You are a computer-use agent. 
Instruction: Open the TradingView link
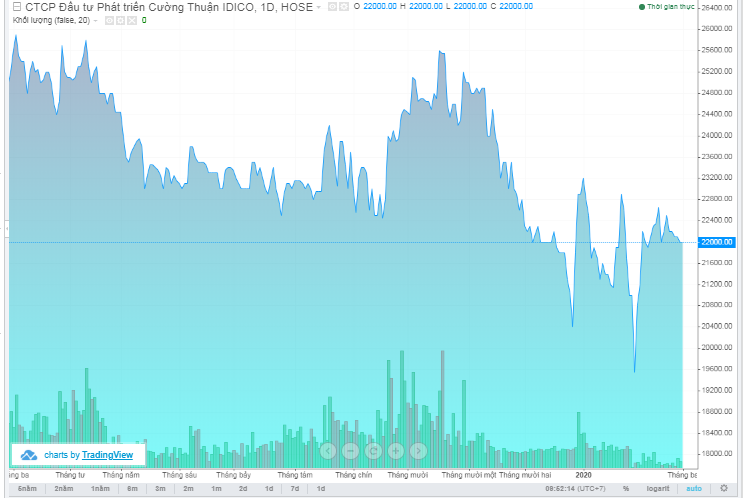coord(107,455)
